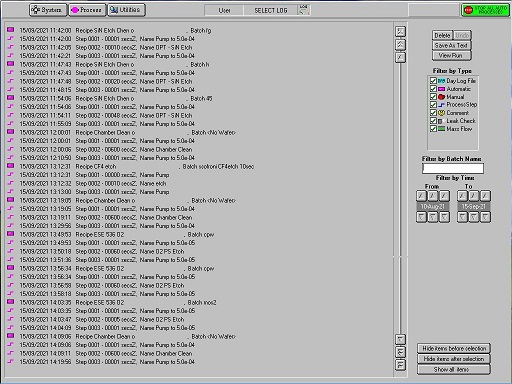Click the log icon next to SELECT LOG
512x384 pixels.
(303, 10)
